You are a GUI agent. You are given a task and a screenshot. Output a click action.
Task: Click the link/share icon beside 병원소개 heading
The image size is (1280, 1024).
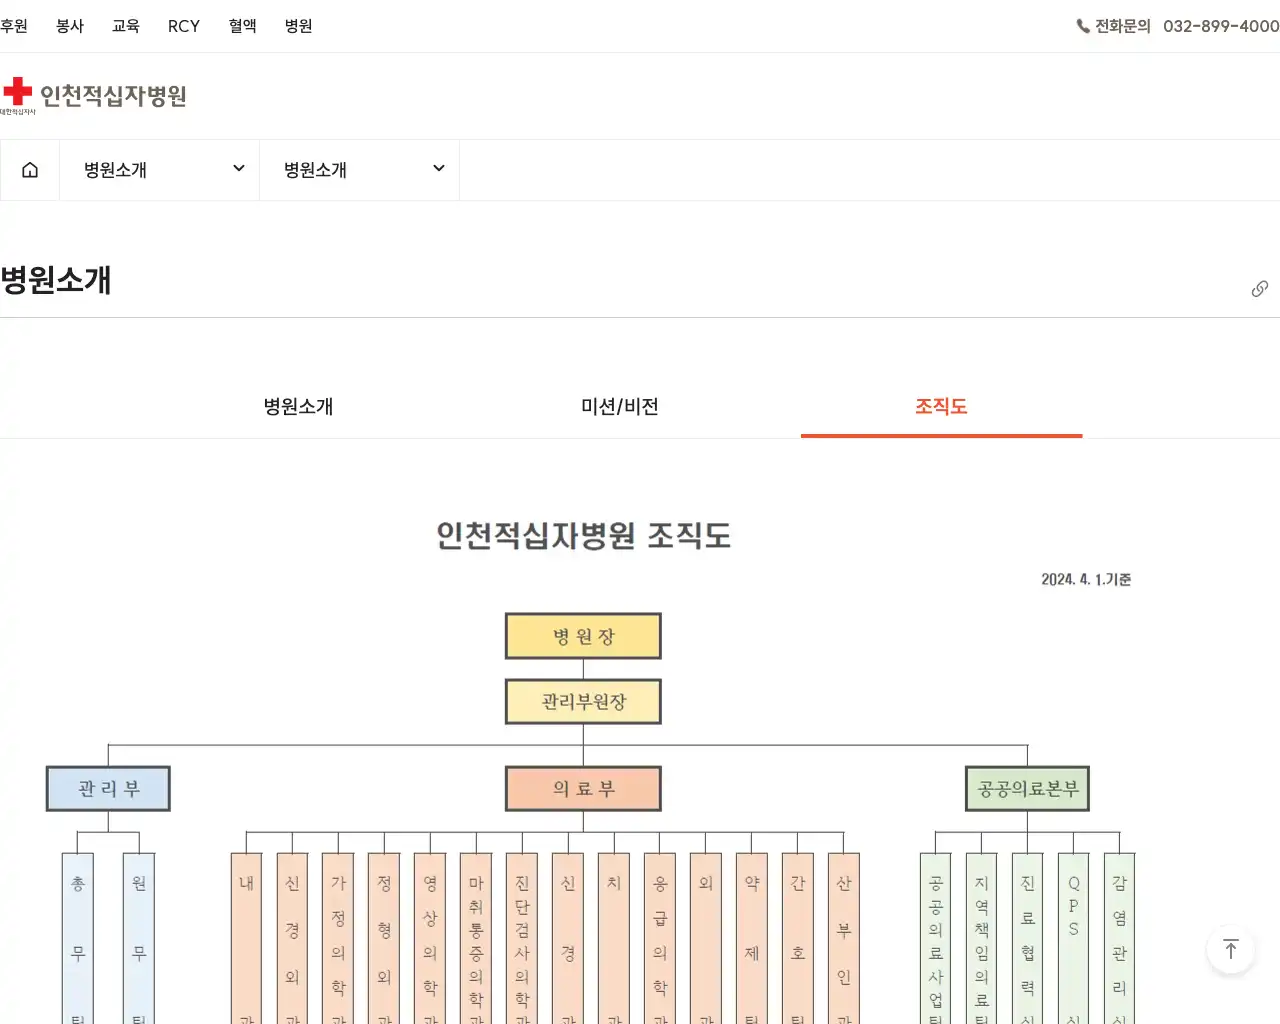[x=1259, y=288]
